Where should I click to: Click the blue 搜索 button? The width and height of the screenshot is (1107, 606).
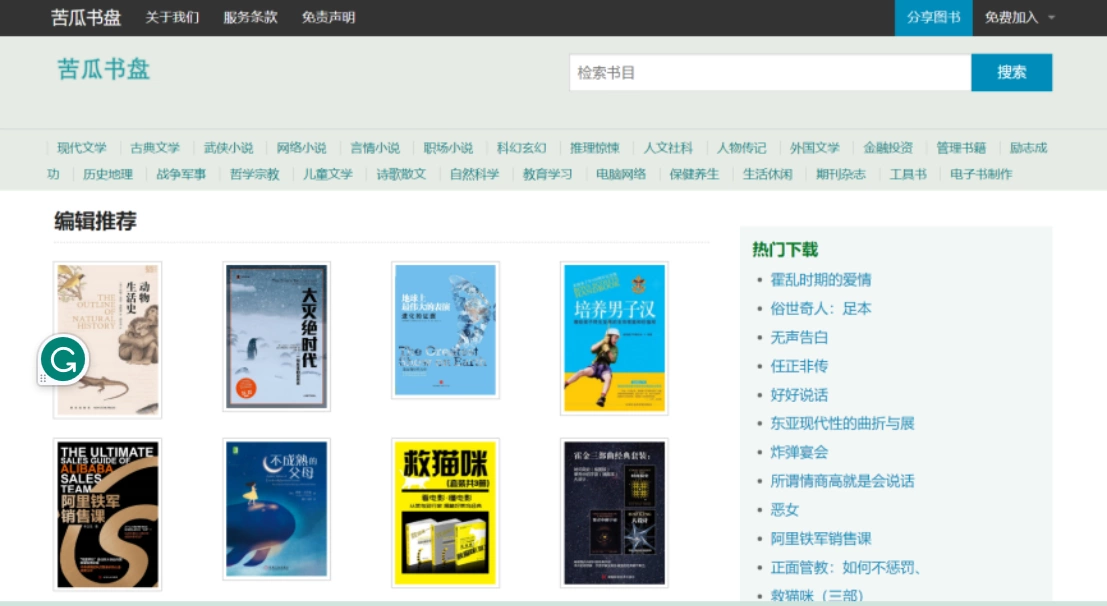(1011, 72)
